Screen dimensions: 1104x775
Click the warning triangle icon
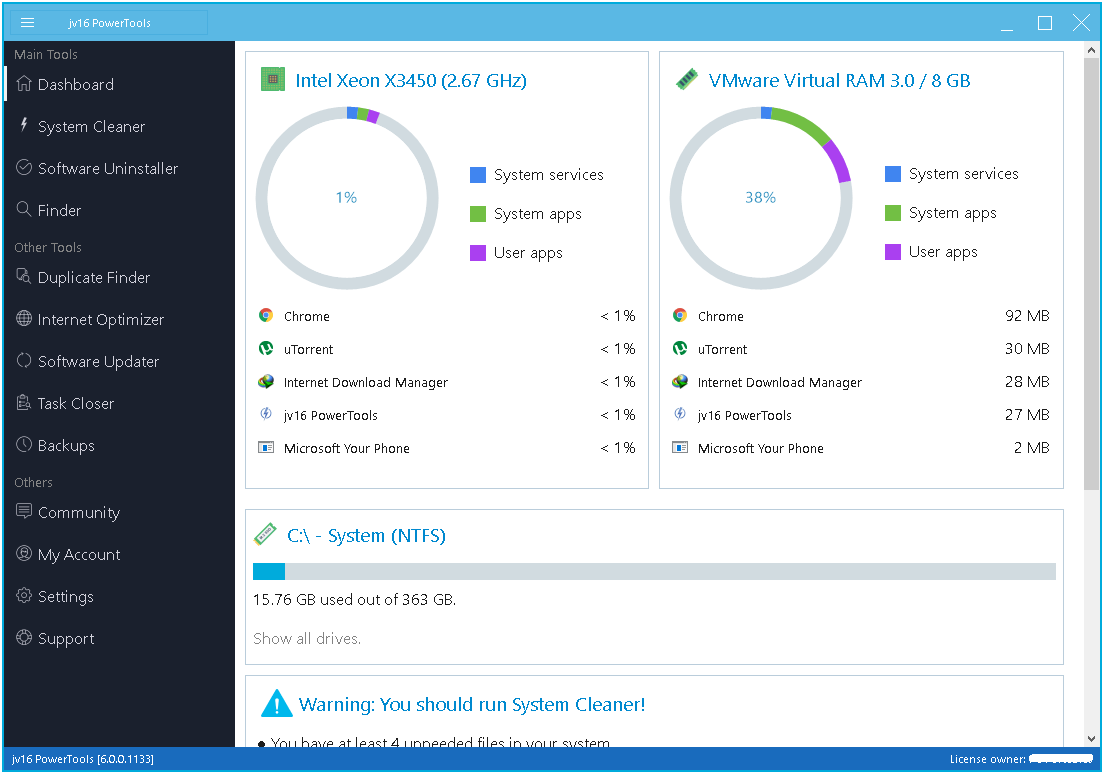tap(276, 703)
